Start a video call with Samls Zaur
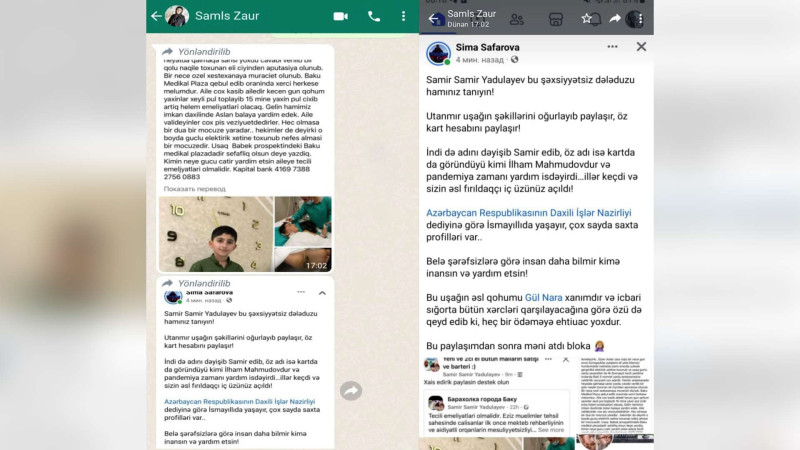 (340, 16)
